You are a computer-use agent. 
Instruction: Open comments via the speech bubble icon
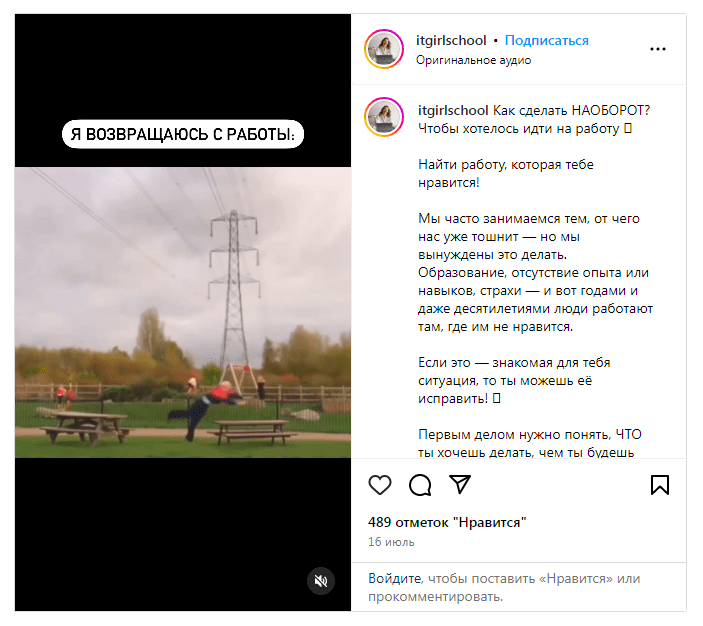pos(420,485)
